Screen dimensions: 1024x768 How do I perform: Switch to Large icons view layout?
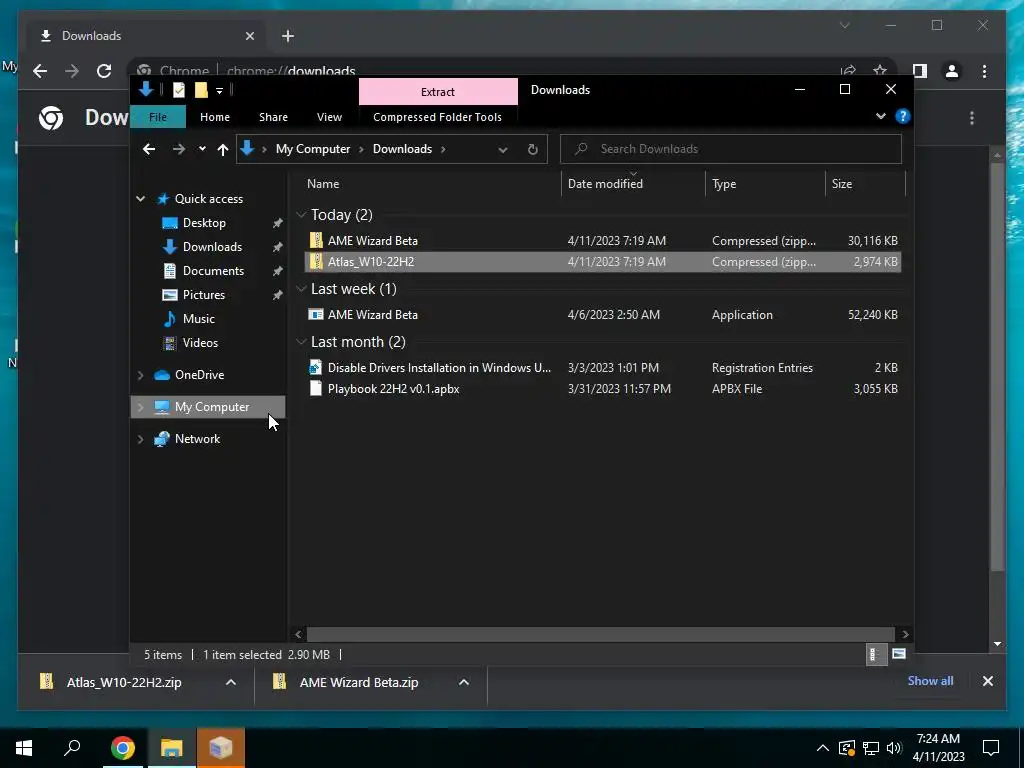click(899, 654)
